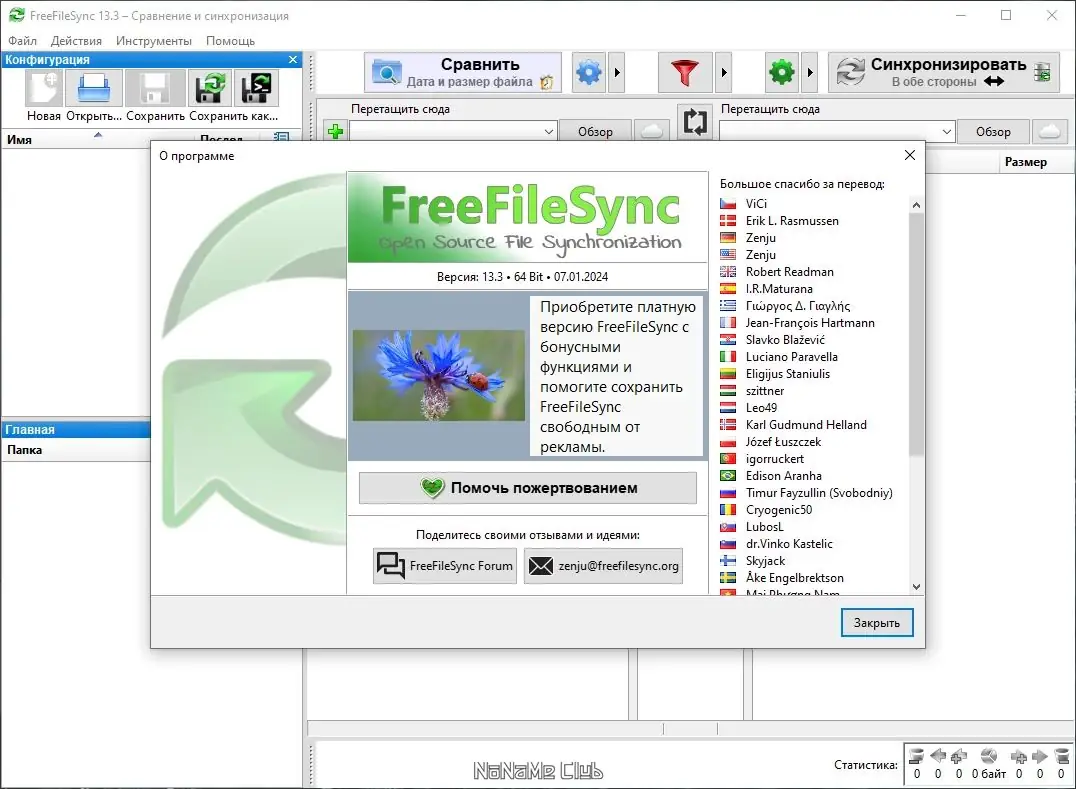Click the Сравнить compare button
The image size is (1076, 789).
click(x=463, y=72)
